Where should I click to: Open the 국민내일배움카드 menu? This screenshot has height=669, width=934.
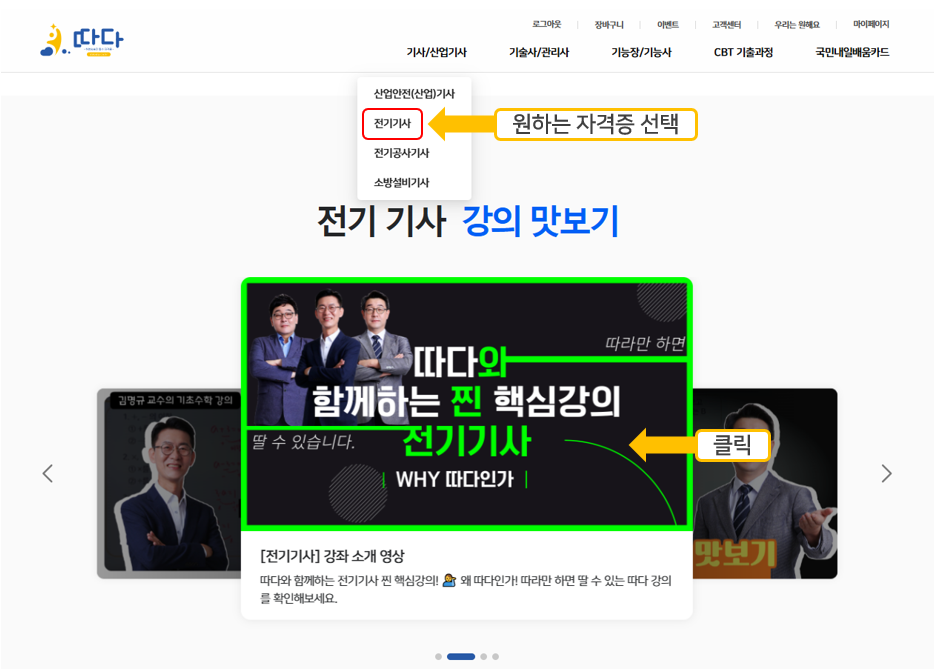(x=852, y=52)
